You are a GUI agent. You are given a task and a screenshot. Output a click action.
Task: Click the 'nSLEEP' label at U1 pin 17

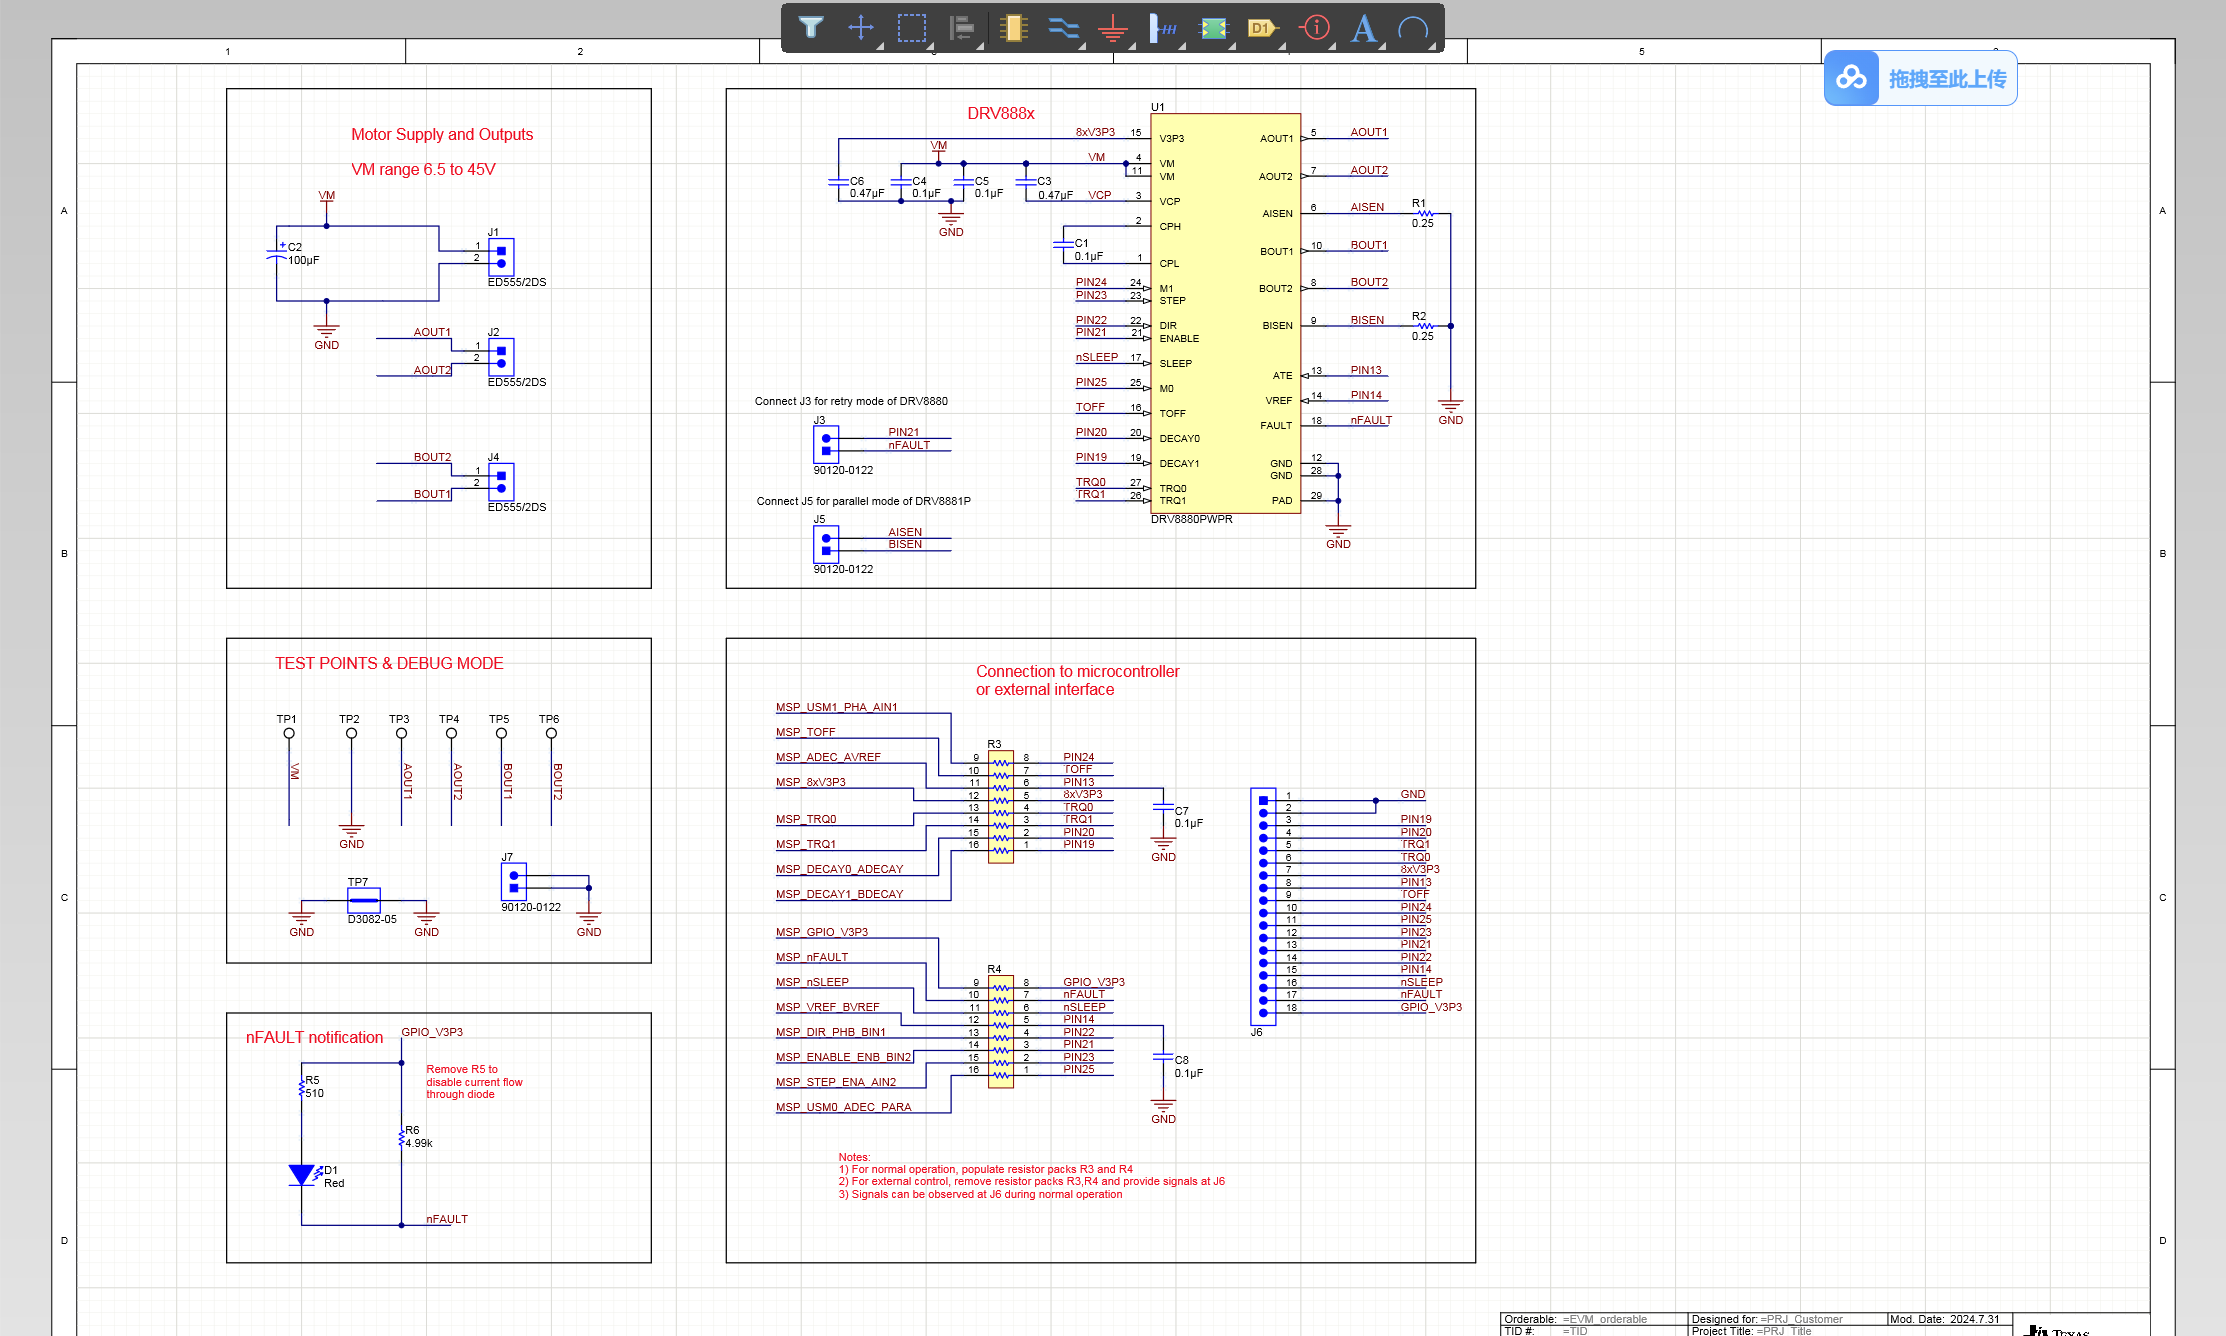click(1097, 357)
